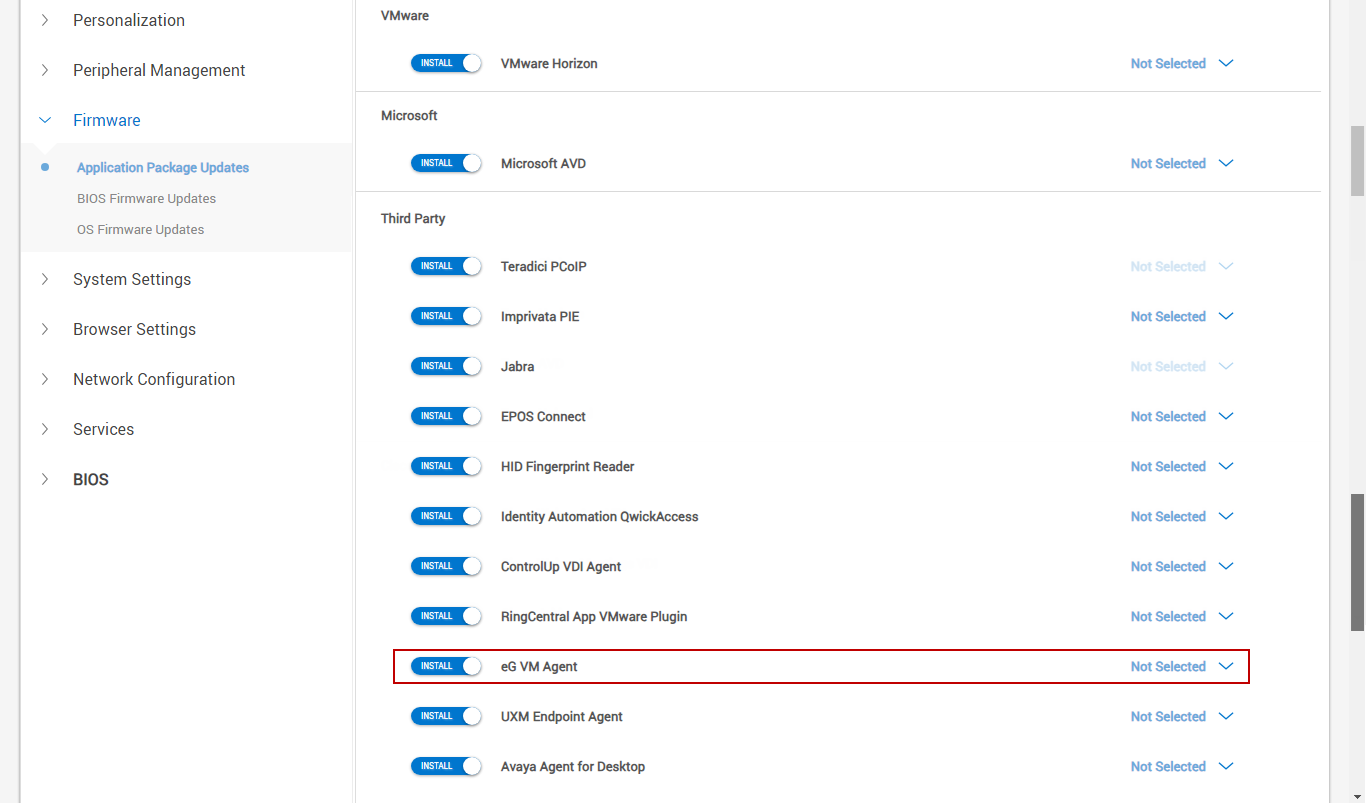
Task: Click the lower page scrollbar thumb
Action: [1357, 562]
